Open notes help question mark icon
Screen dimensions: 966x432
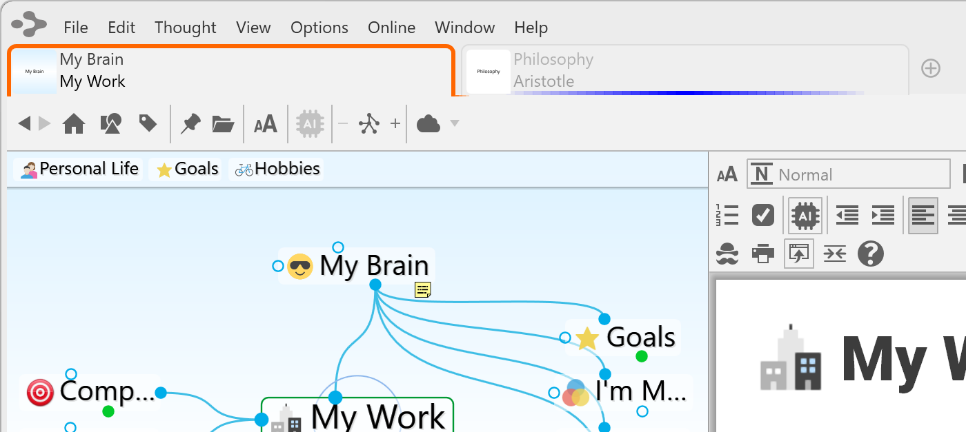click(871, 254)
